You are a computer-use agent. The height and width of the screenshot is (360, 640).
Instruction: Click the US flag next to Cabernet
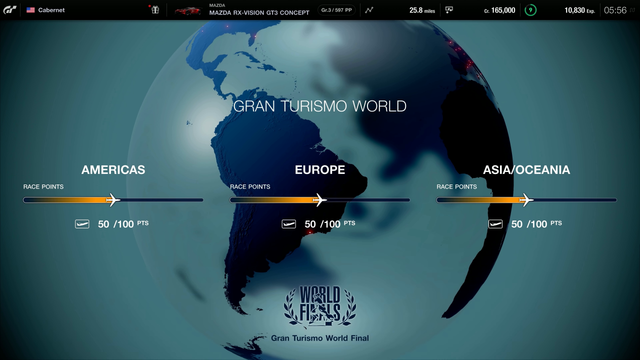click(x=31, y=10)
